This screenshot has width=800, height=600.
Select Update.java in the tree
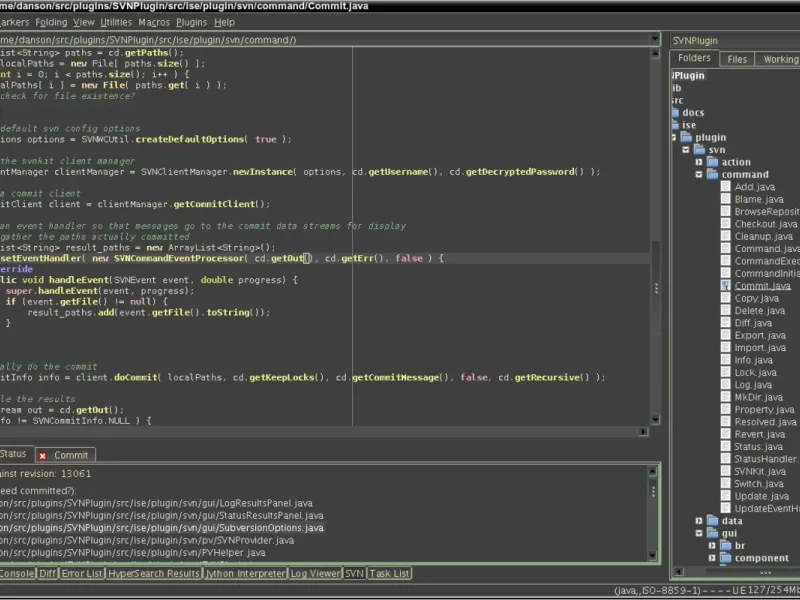pos(761,496)
